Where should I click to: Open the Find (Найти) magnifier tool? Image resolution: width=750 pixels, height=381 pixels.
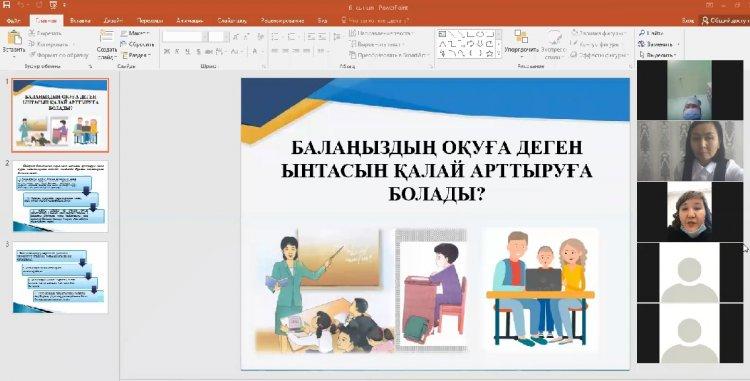point(642,33)
